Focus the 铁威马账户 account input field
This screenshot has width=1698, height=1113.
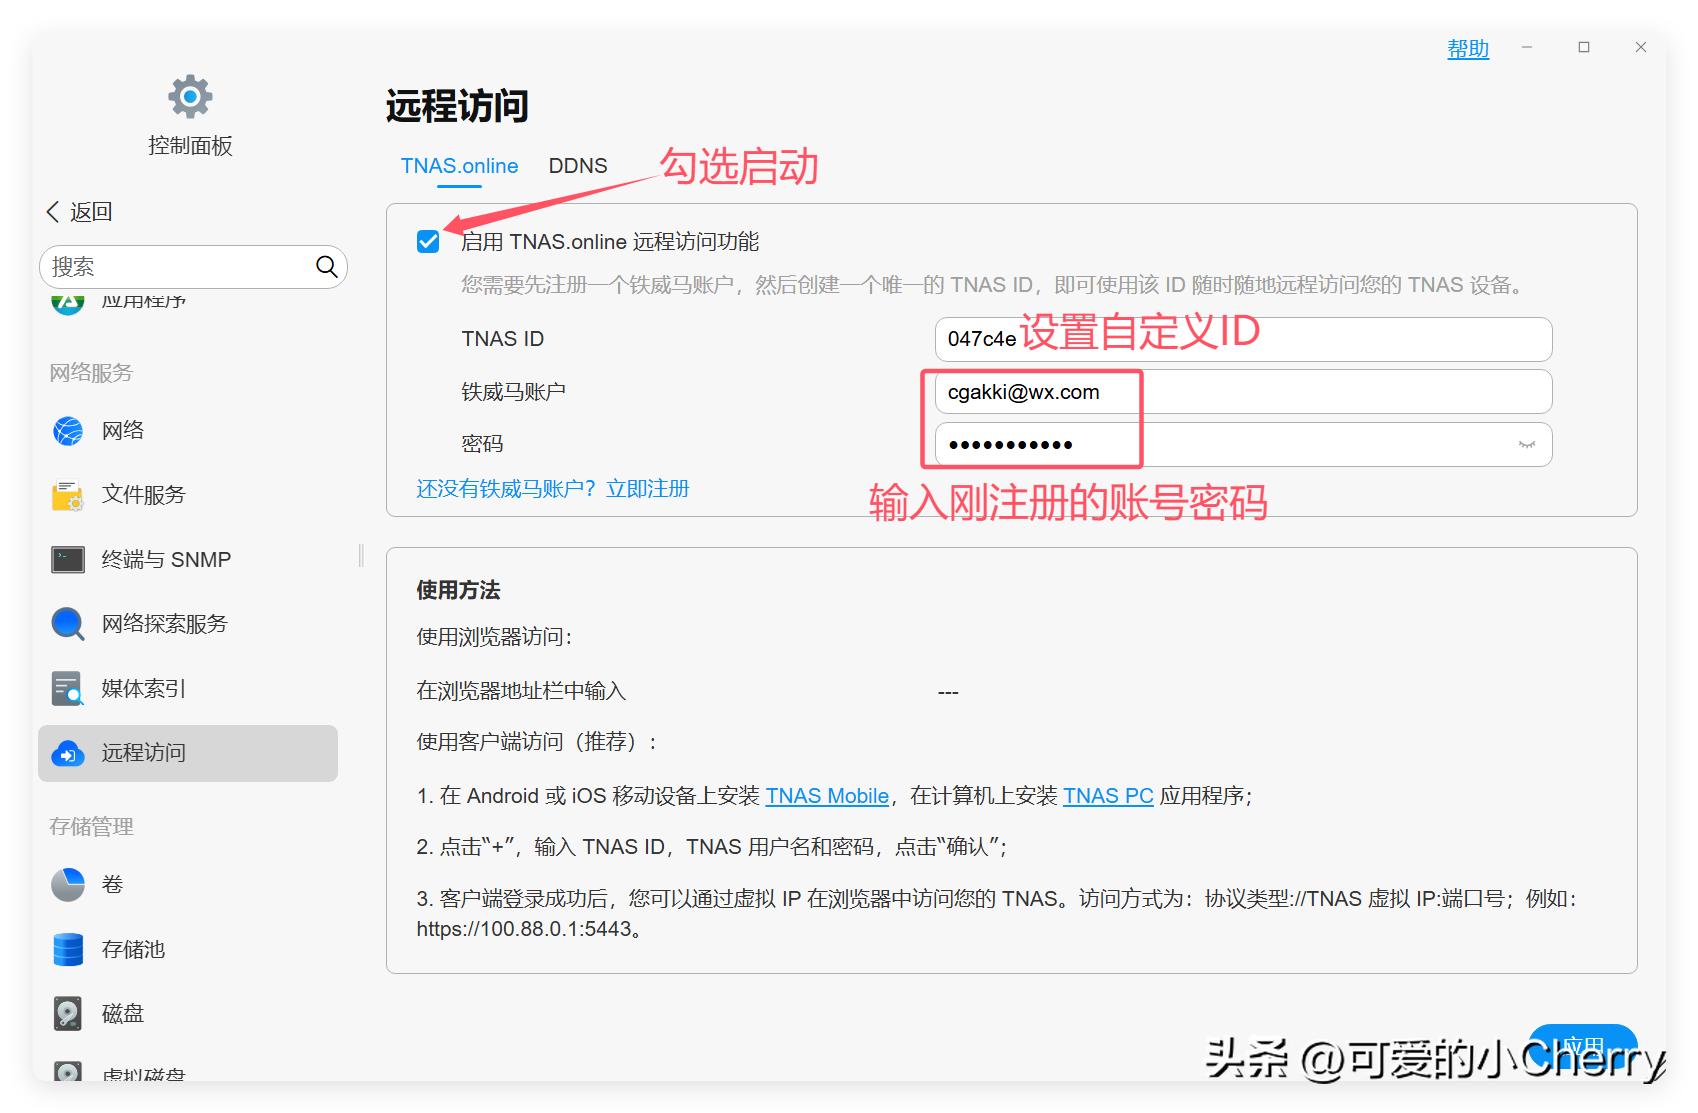[1243, 392]
